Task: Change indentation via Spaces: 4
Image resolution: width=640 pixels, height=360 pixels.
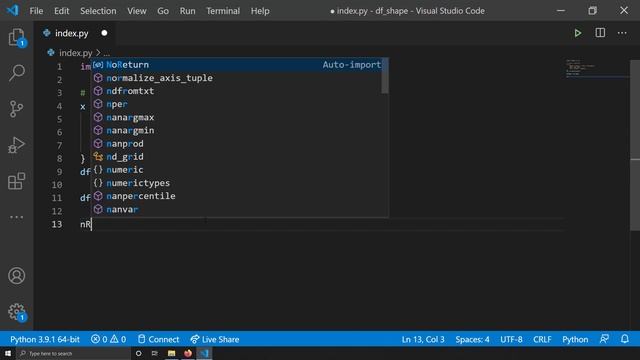Action: pos(472,339)
